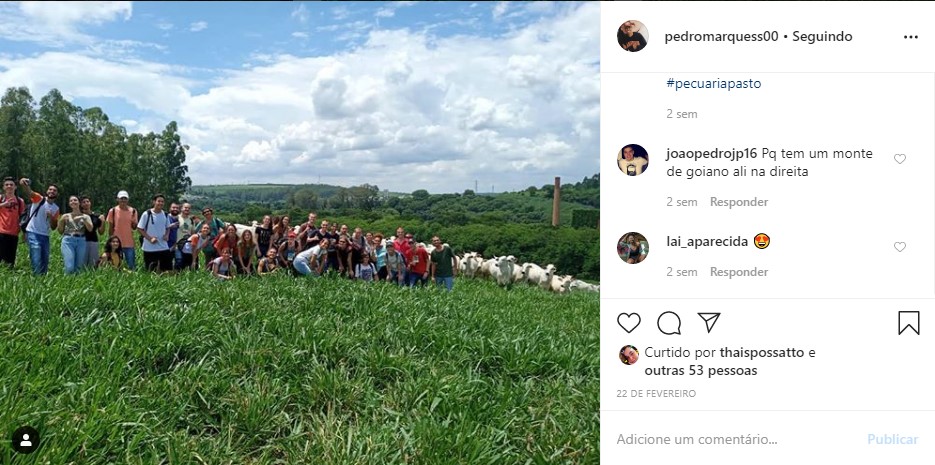Reply to joaopedrojp16's comment
Viewport: 935px width, 465px height.
(739, 202)
